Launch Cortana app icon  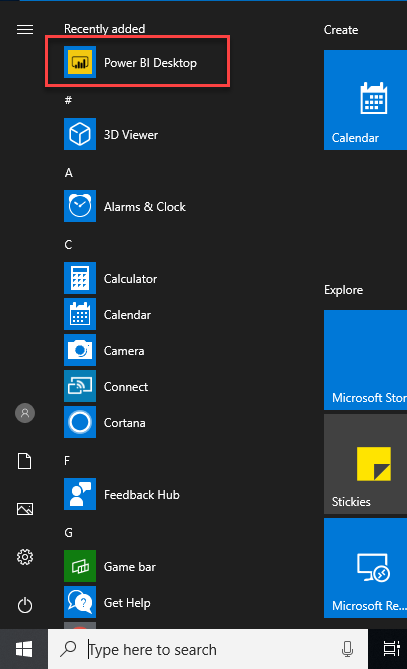(80, 422)
